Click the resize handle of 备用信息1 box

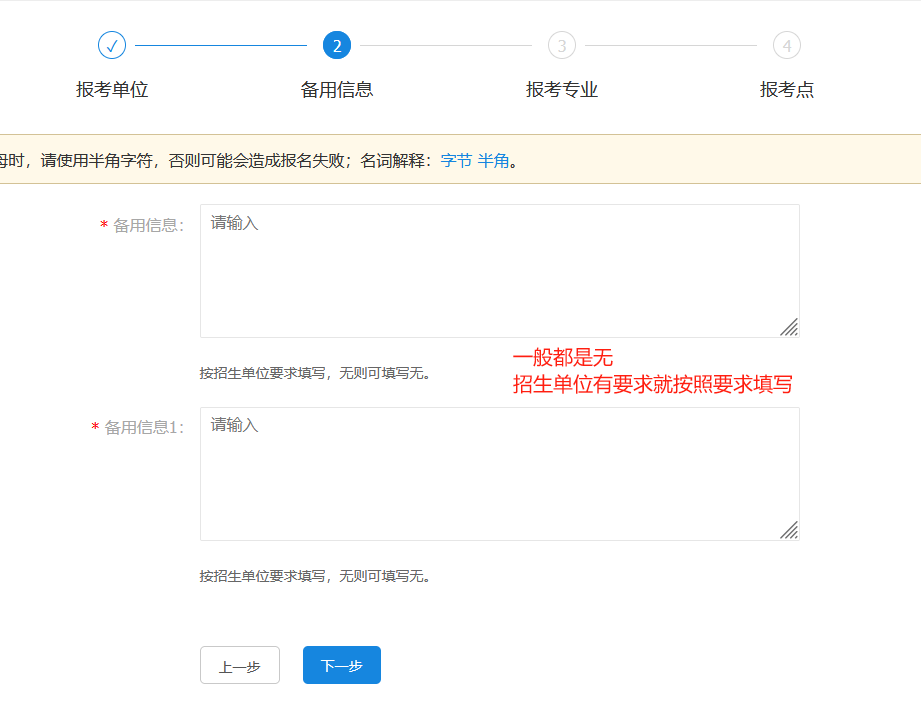pyautogui.click(x=789, y=530)
